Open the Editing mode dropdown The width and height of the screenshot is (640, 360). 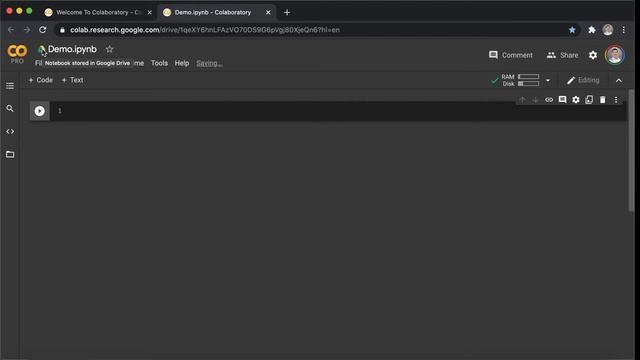tap(583, 80)
